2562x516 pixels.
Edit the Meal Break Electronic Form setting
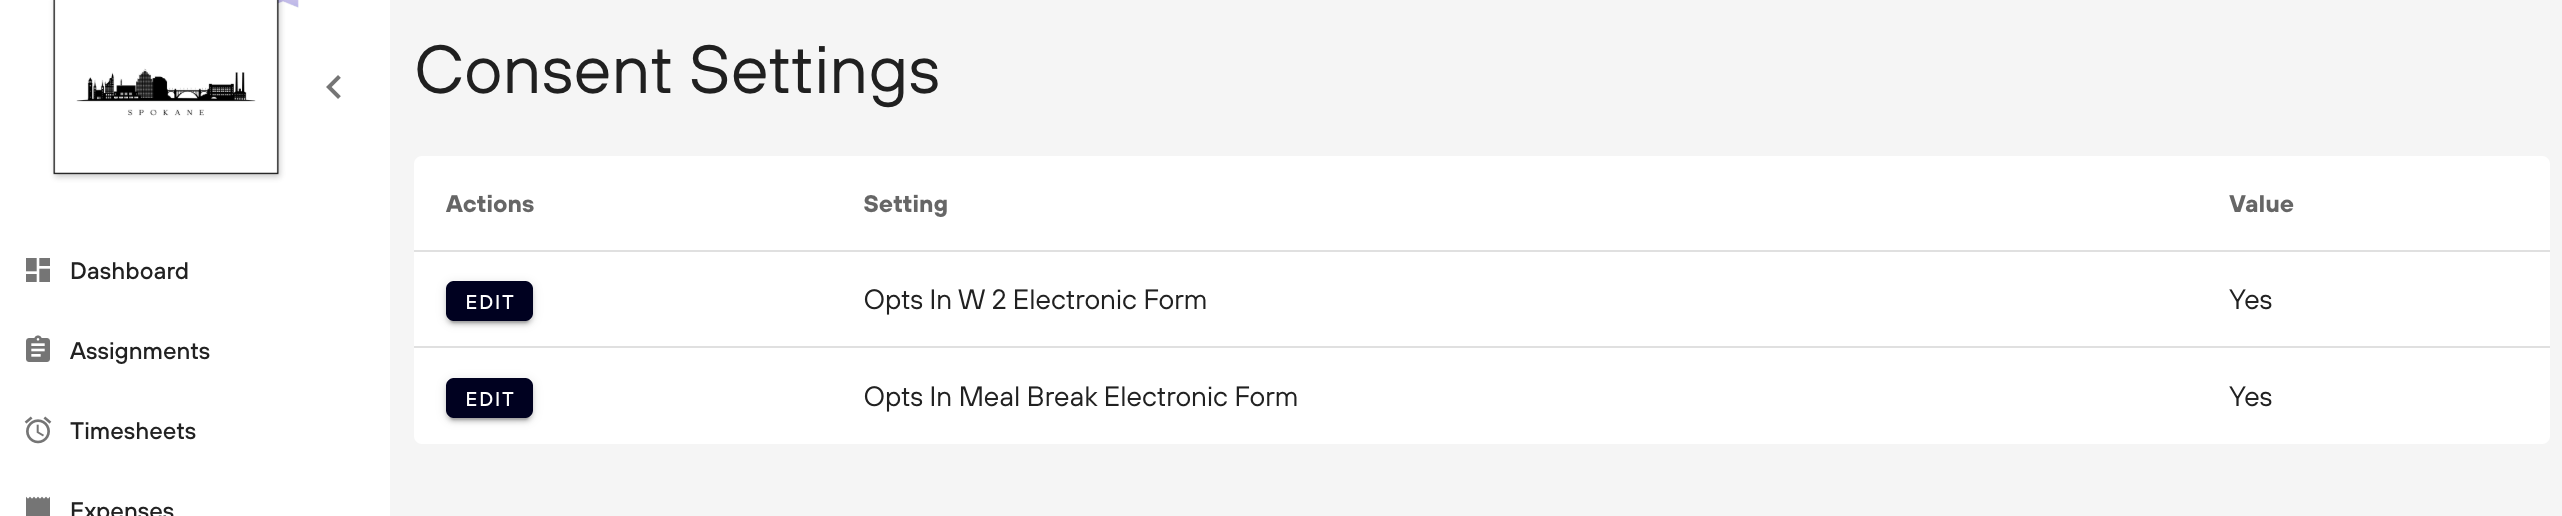click(489, 398)
